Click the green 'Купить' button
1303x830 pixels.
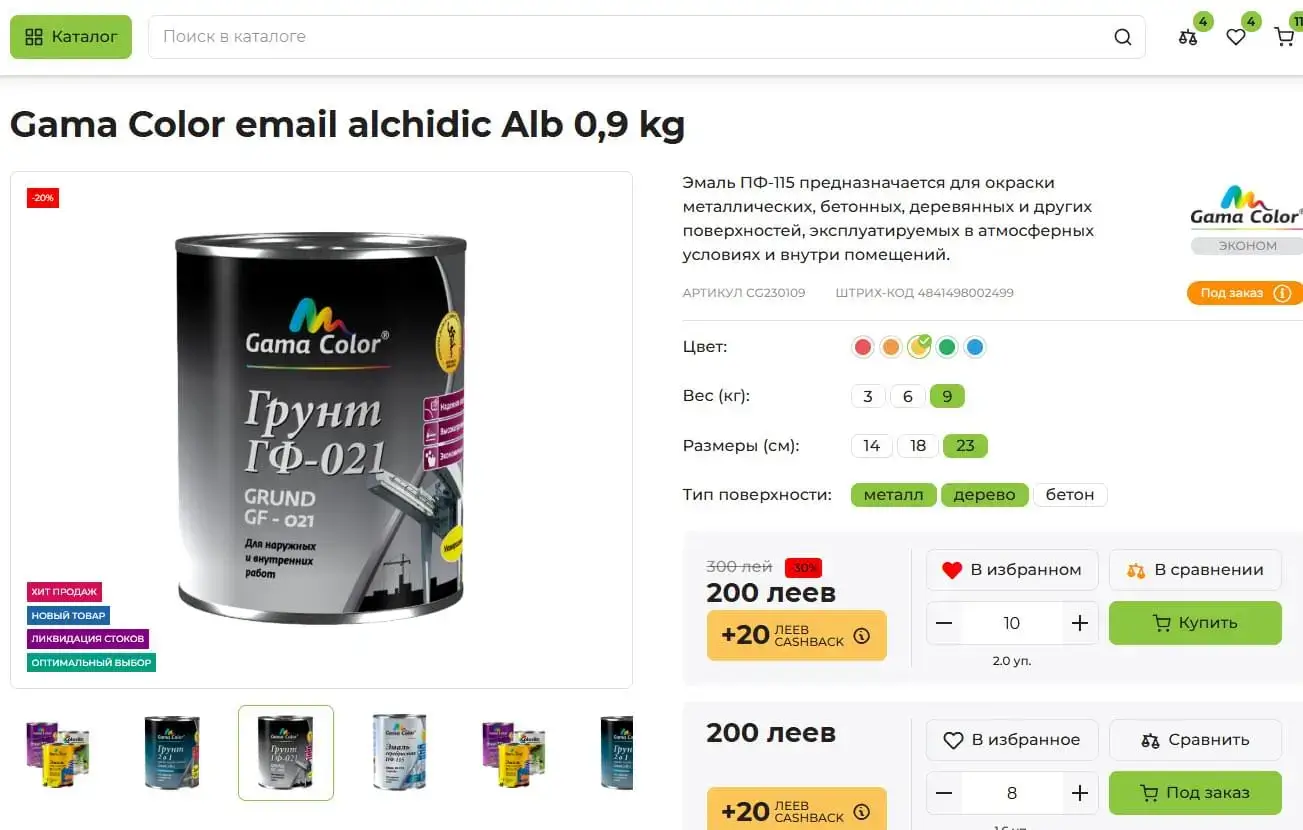pos(1195,623)
